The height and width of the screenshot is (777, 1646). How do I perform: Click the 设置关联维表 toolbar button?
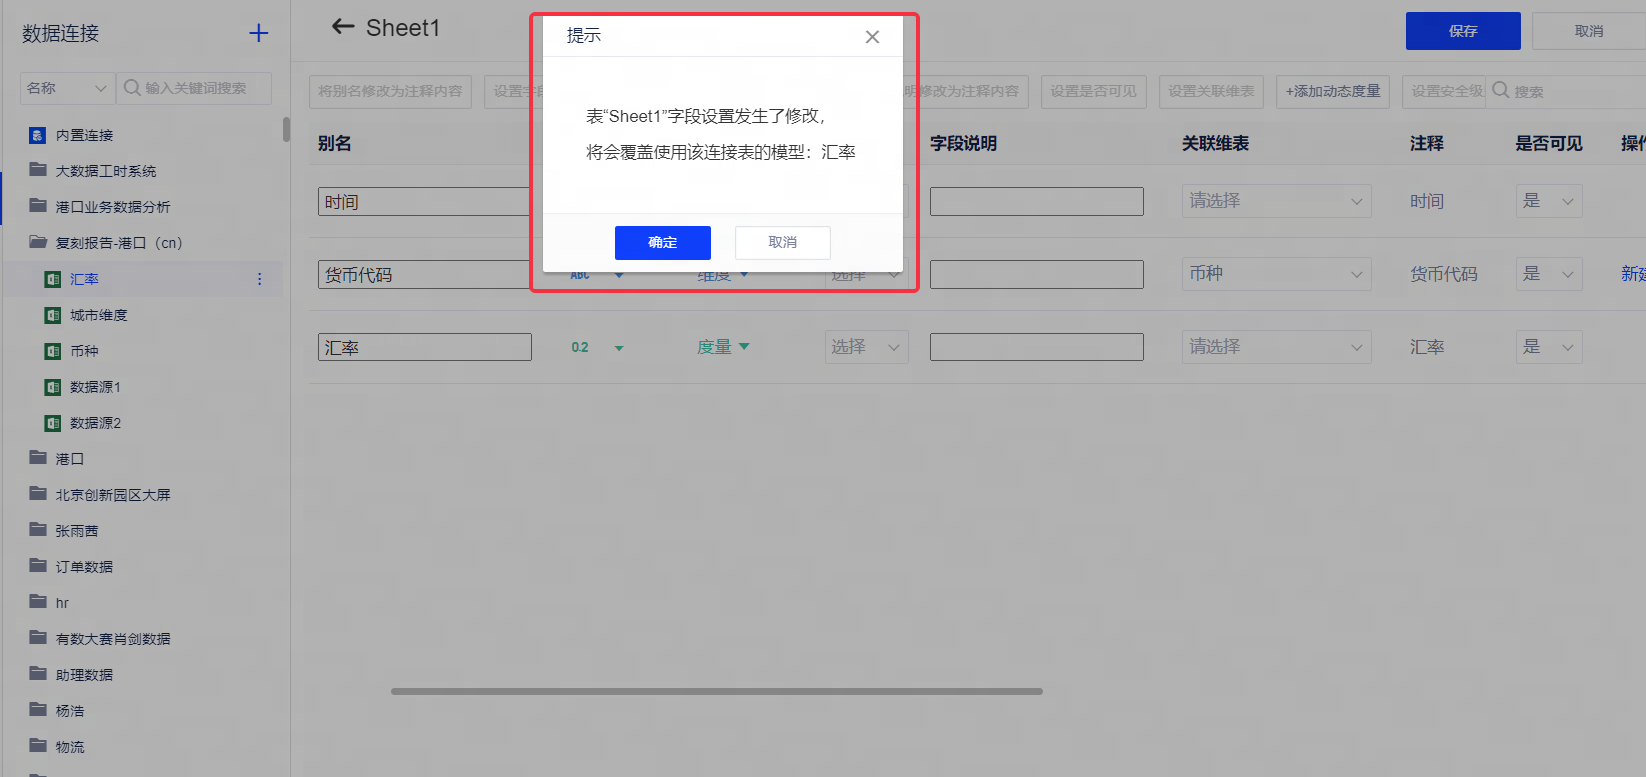click(1211, 91)
